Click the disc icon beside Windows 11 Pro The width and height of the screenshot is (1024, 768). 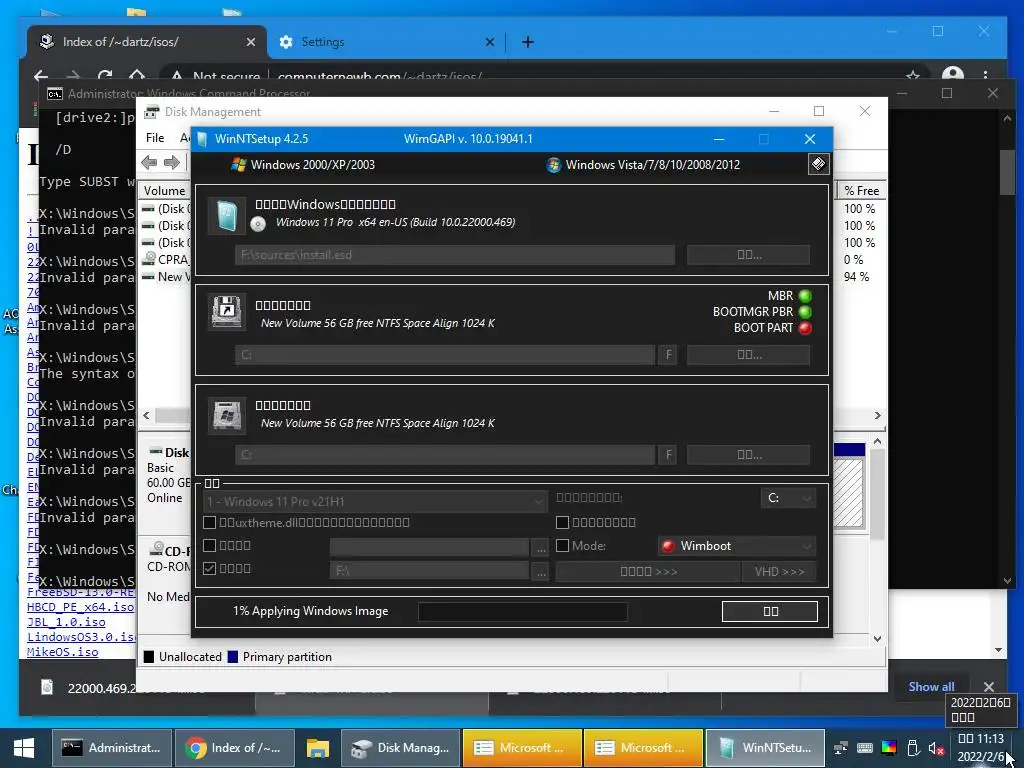coord(258,224)
